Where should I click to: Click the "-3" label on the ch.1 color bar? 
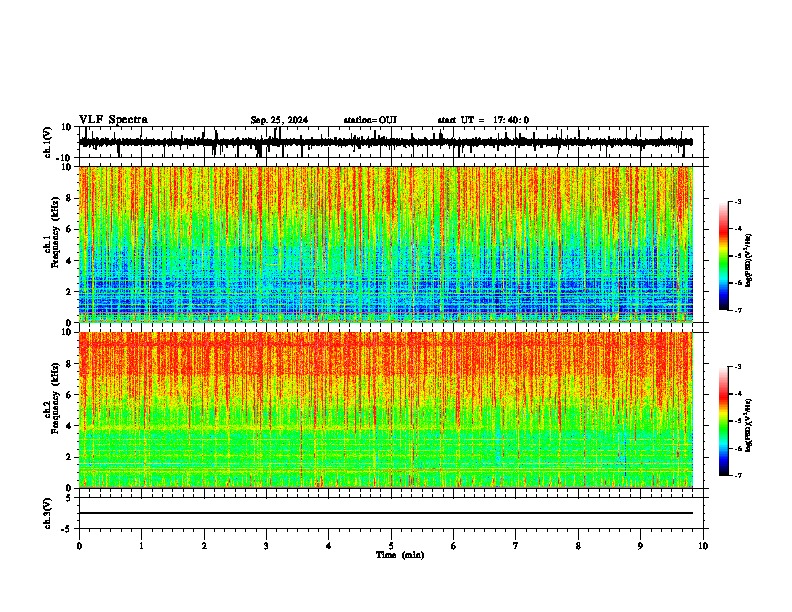[738, 202]
